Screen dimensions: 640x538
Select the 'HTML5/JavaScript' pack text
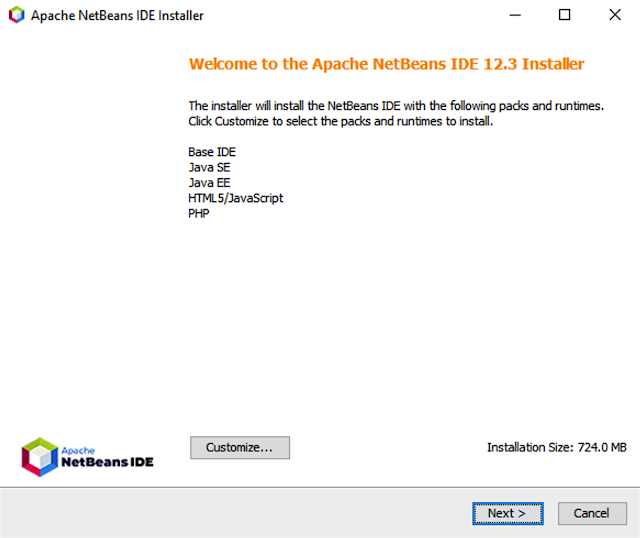click(x=236, y=198)
